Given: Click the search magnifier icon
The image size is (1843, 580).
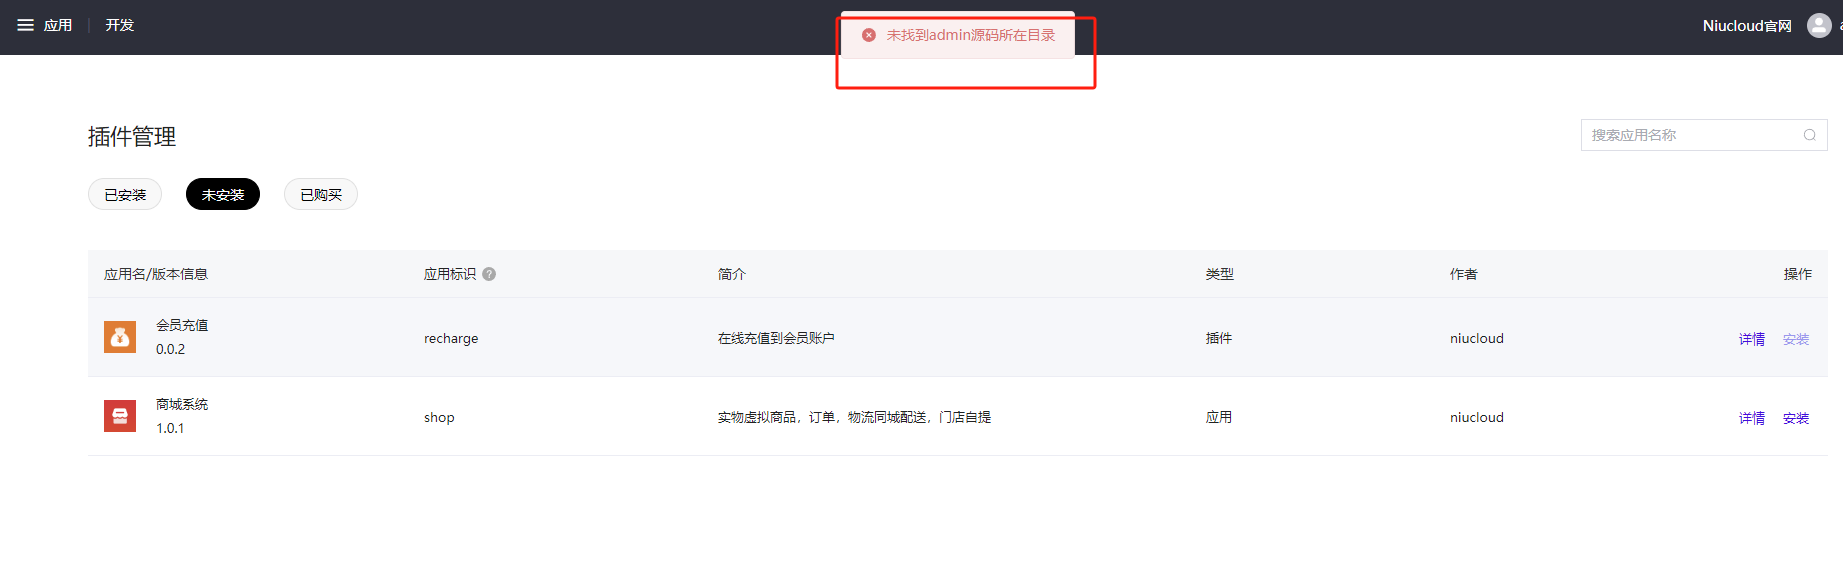Looking at the screenshot, I should pyautogui.click(x=1810, y=135).
